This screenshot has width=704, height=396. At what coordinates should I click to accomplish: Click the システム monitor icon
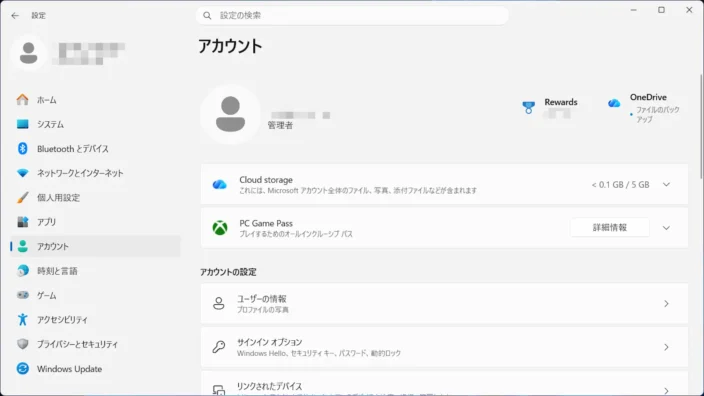click(x=22, y=124)
